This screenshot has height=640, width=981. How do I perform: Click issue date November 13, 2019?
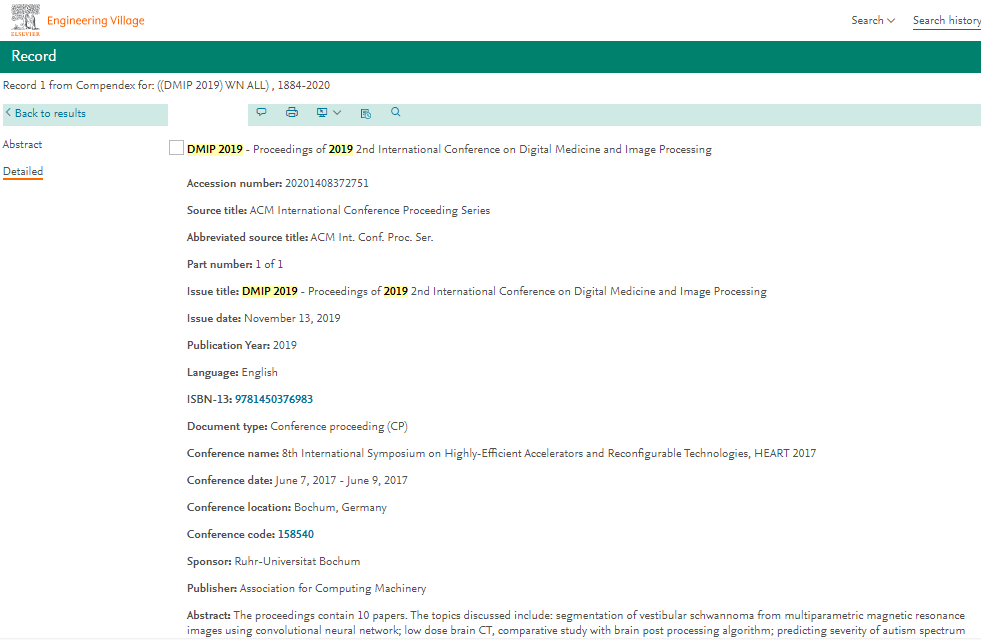pos(292,318)
